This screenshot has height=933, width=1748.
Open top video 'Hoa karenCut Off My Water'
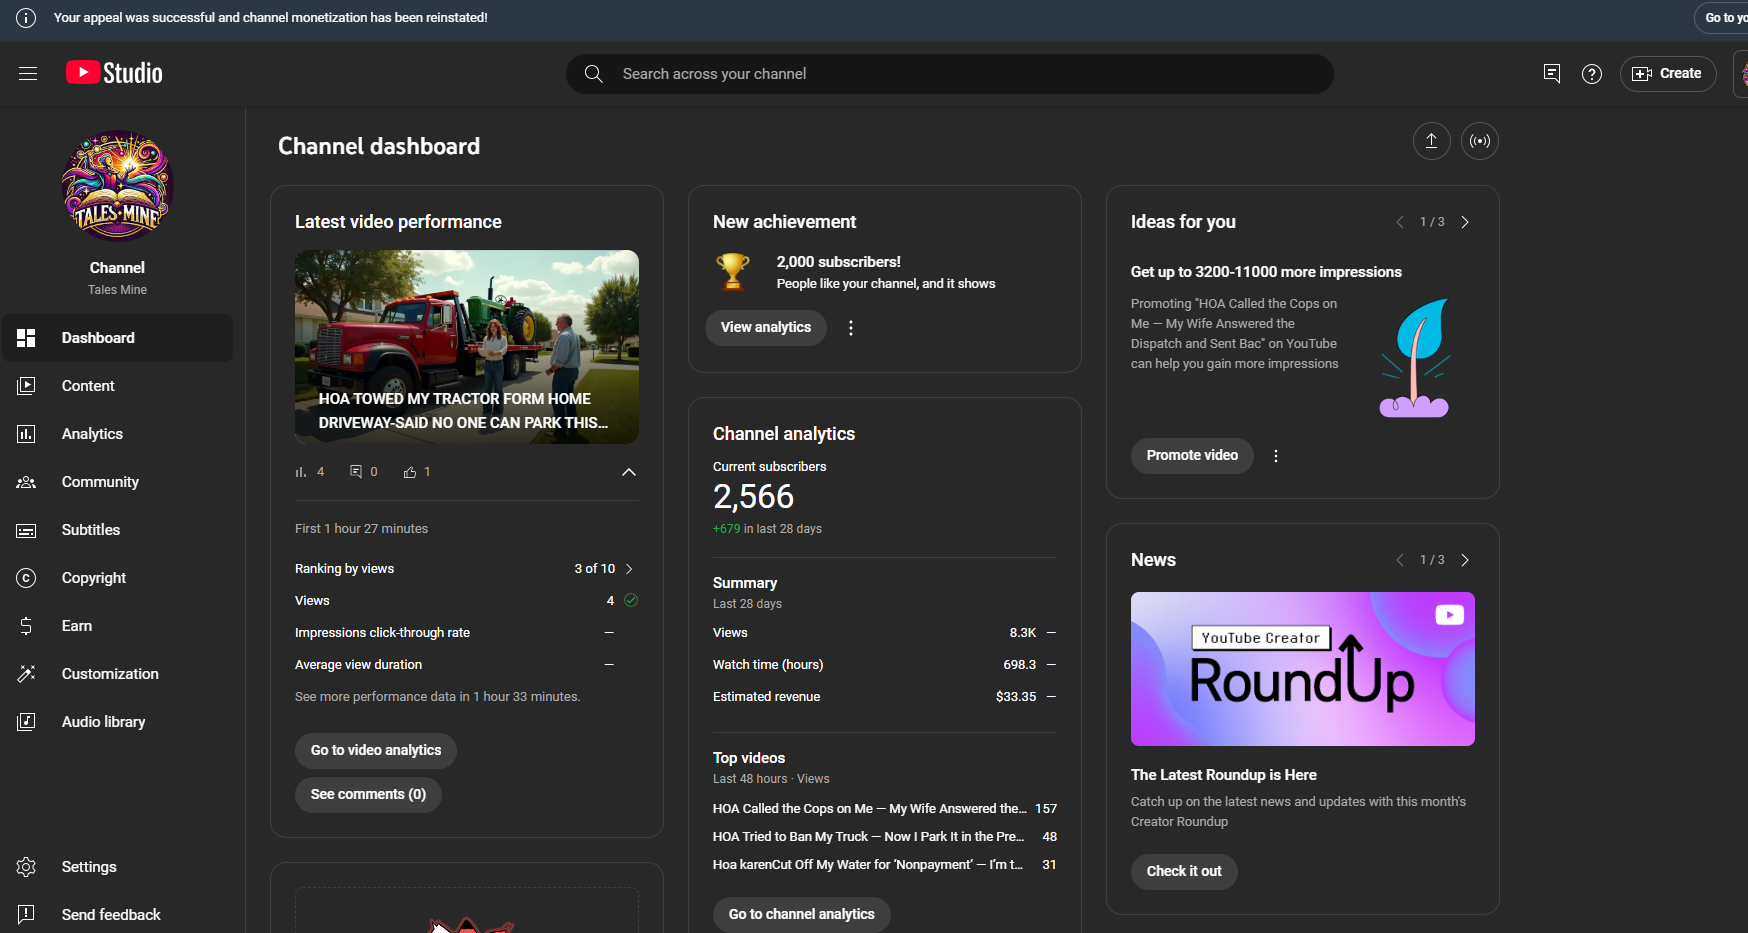pyautogui.click(x=868, y=865)
